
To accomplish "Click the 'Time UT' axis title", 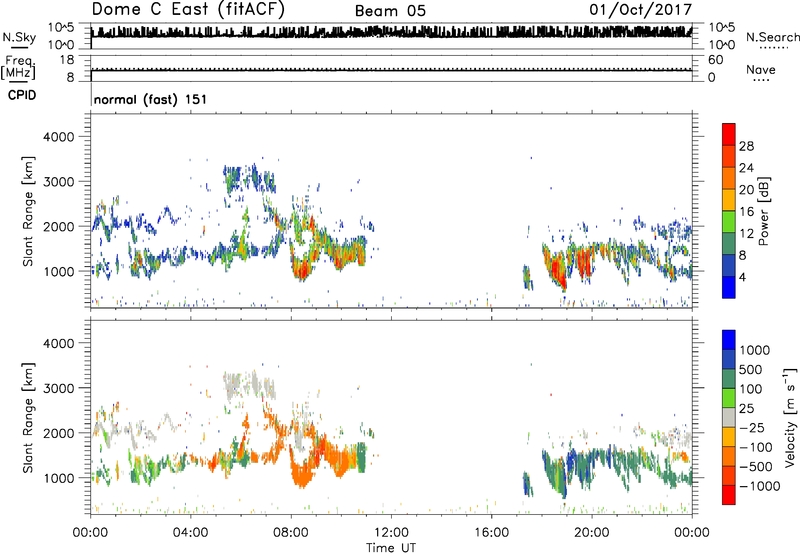I will pyautogui.click(x=391, y=548).
